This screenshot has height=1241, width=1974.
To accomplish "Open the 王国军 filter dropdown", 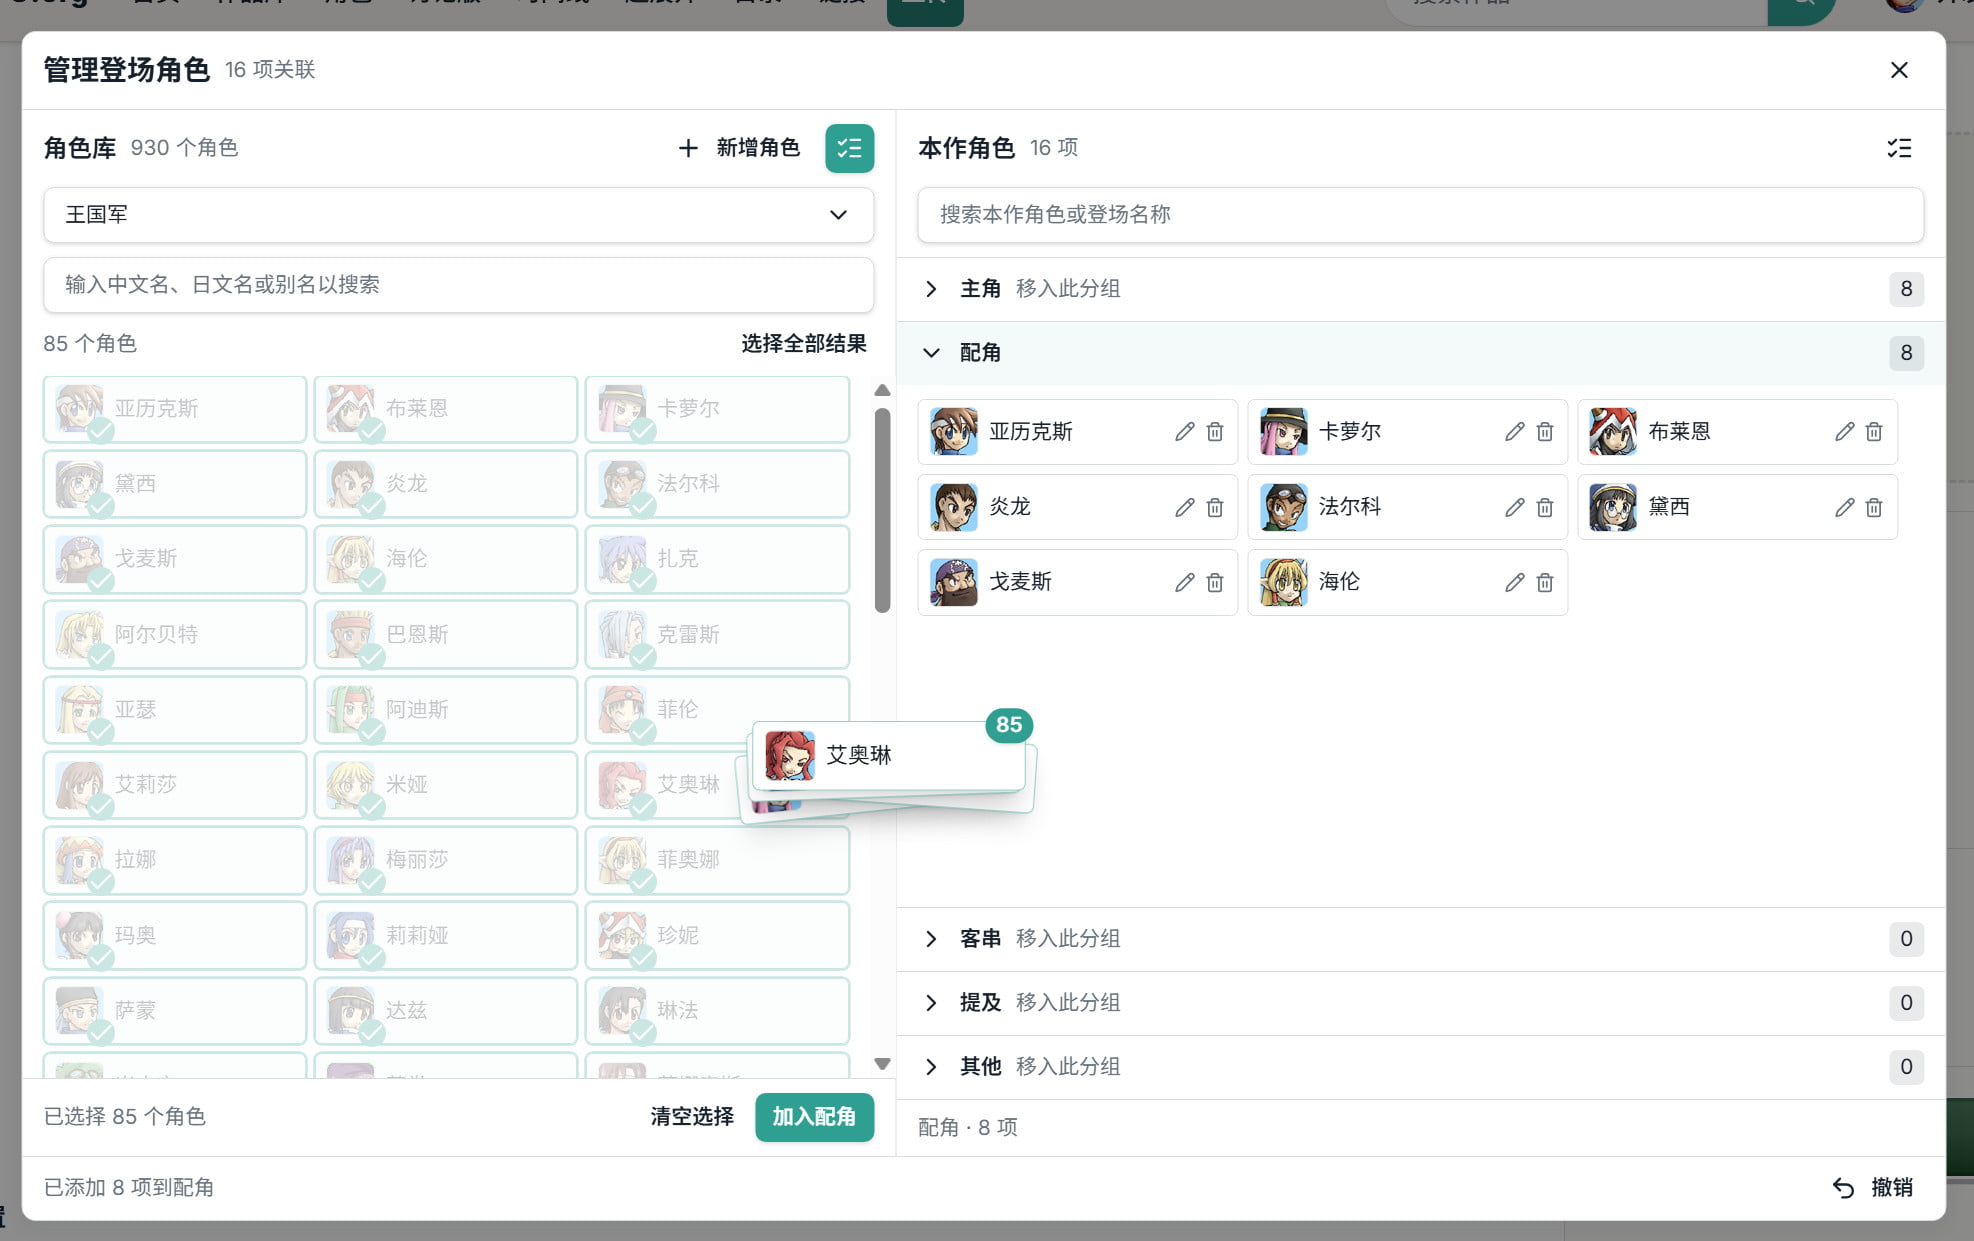I will click(x=458, y=215).
